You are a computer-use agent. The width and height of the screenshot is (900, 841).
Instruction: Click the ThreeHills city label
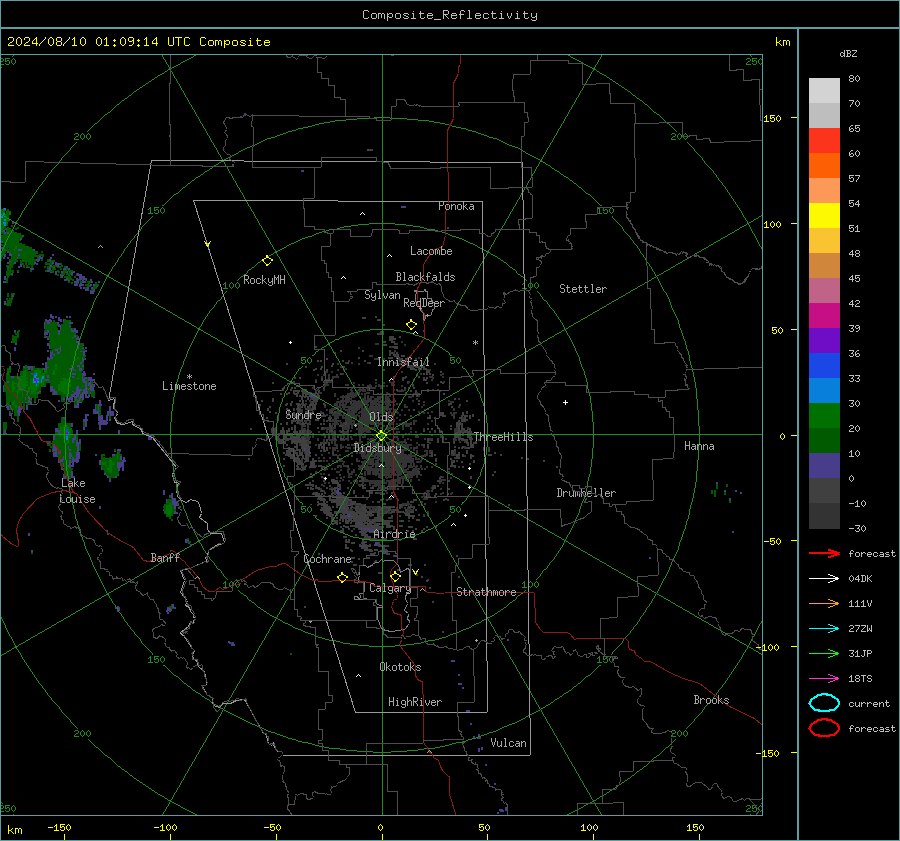coord(503,437)
